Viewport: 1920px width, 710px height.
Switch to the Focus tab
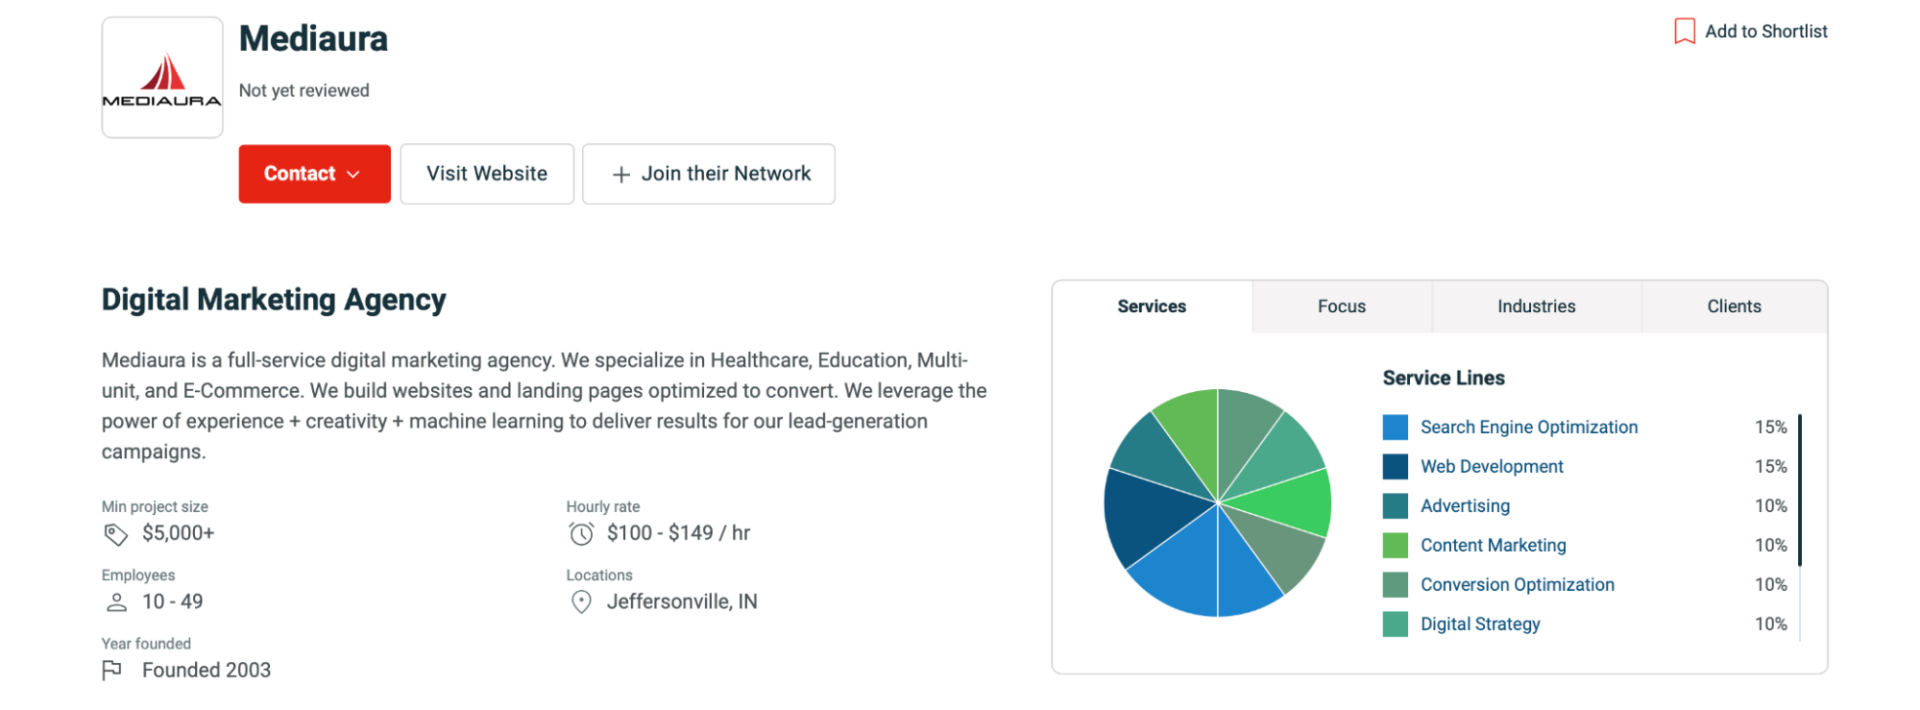(1341, 307)
